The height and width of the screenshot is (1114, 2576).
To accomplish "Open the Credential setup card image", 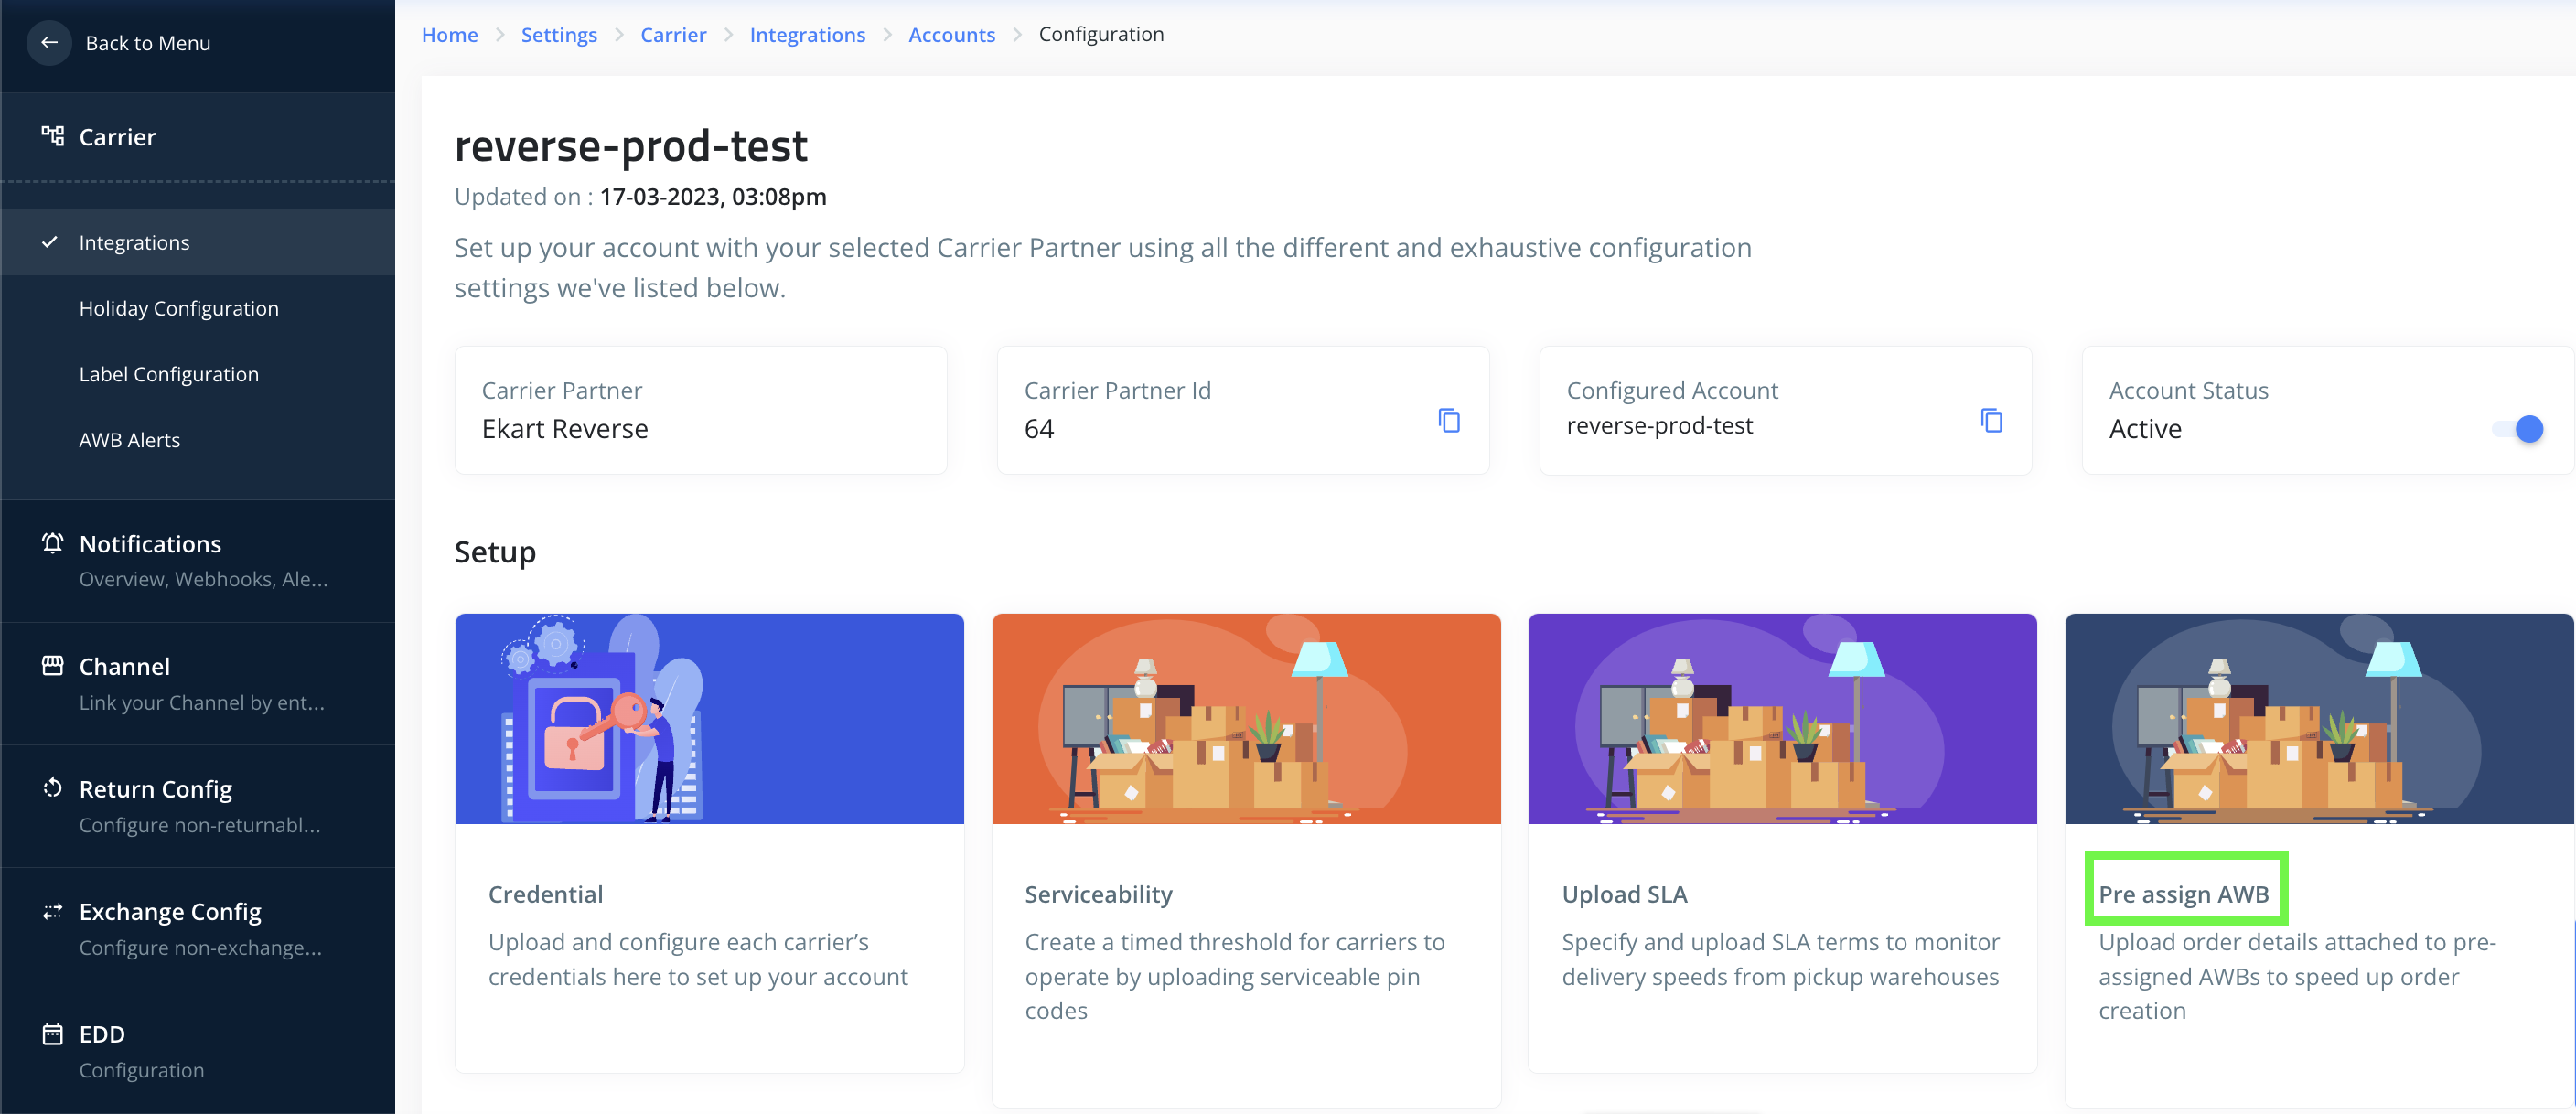I will [709, 719].
